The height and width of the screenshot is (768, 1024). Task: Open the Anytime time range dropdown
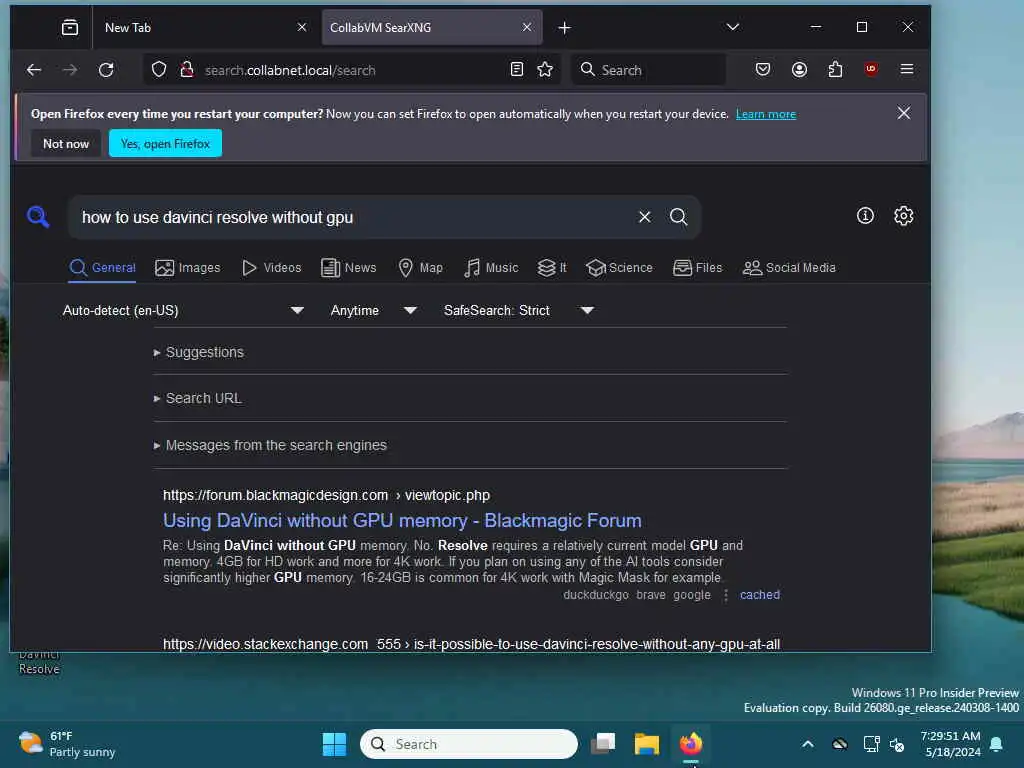373,310
